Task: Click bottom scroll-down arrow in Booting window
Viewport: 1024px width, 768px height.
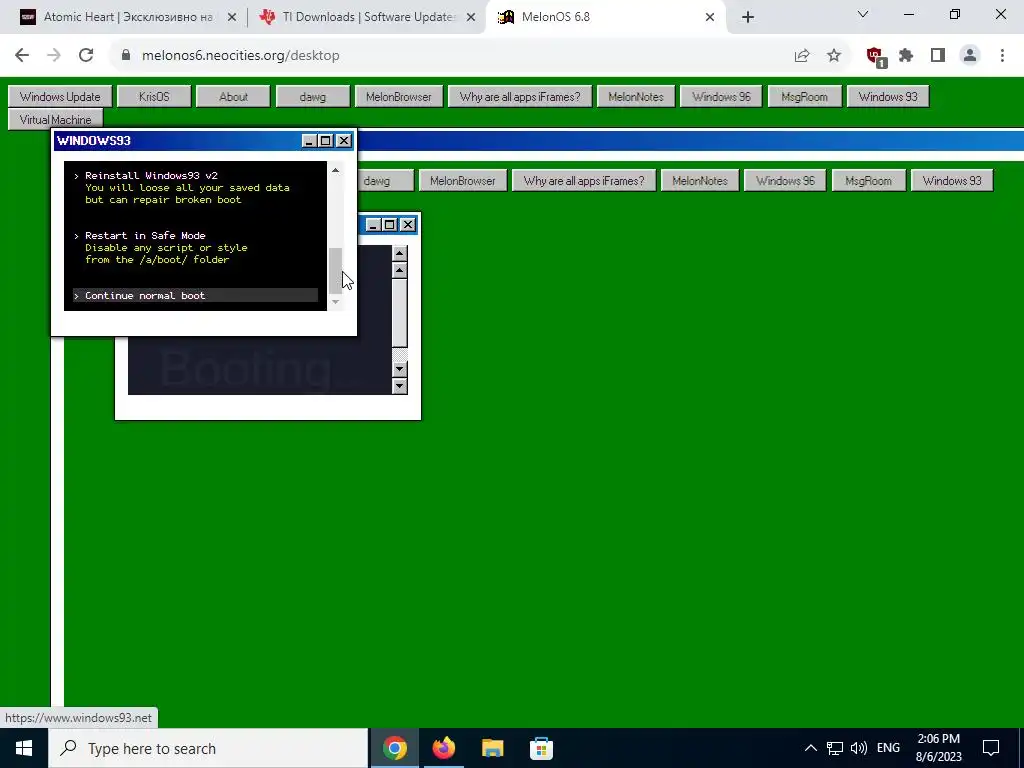Action: point(400,387)
